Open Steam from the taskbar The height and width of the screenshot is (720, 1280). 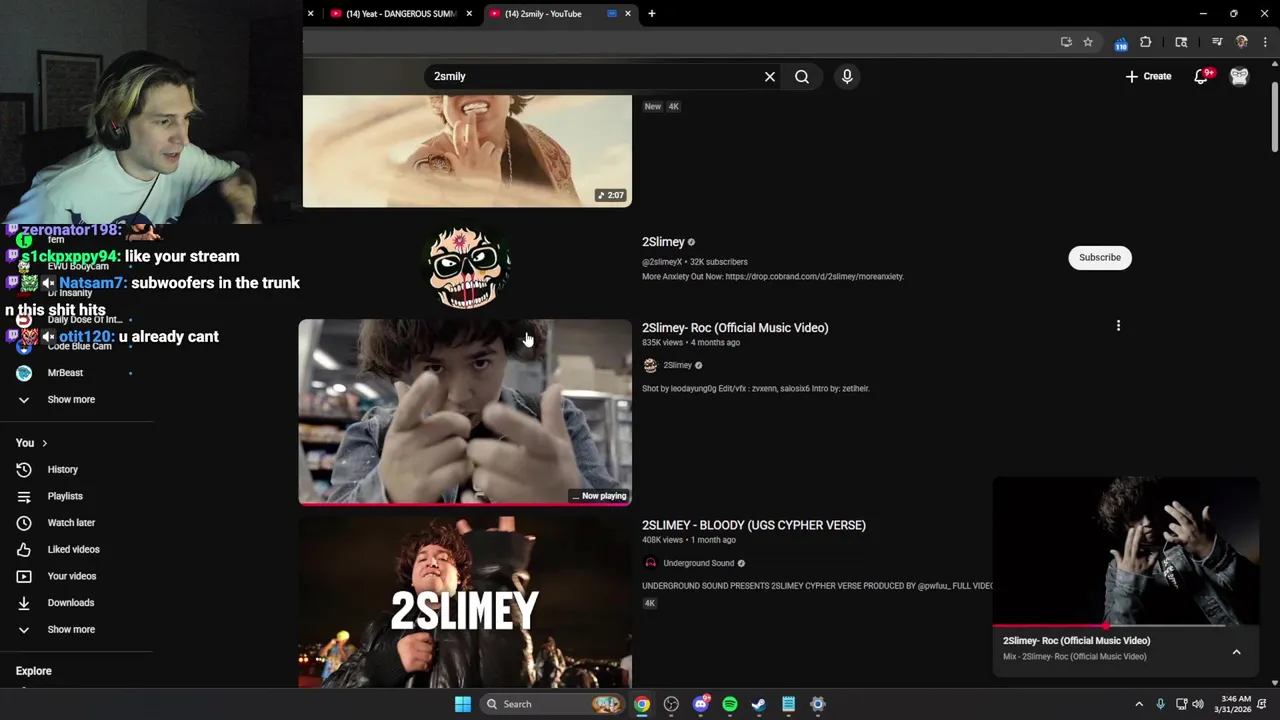click(759, 704)
